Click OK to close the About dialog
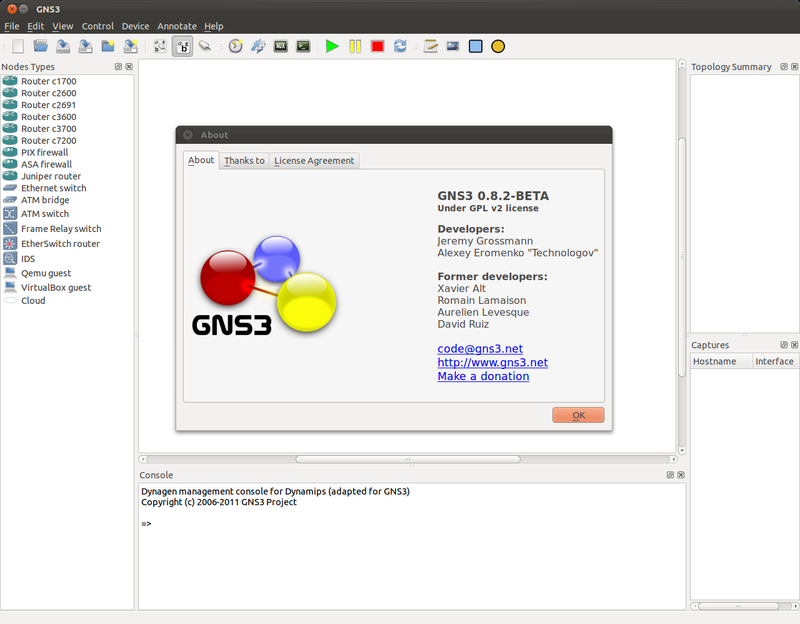The image size is (800, 624). pos(578,414)
